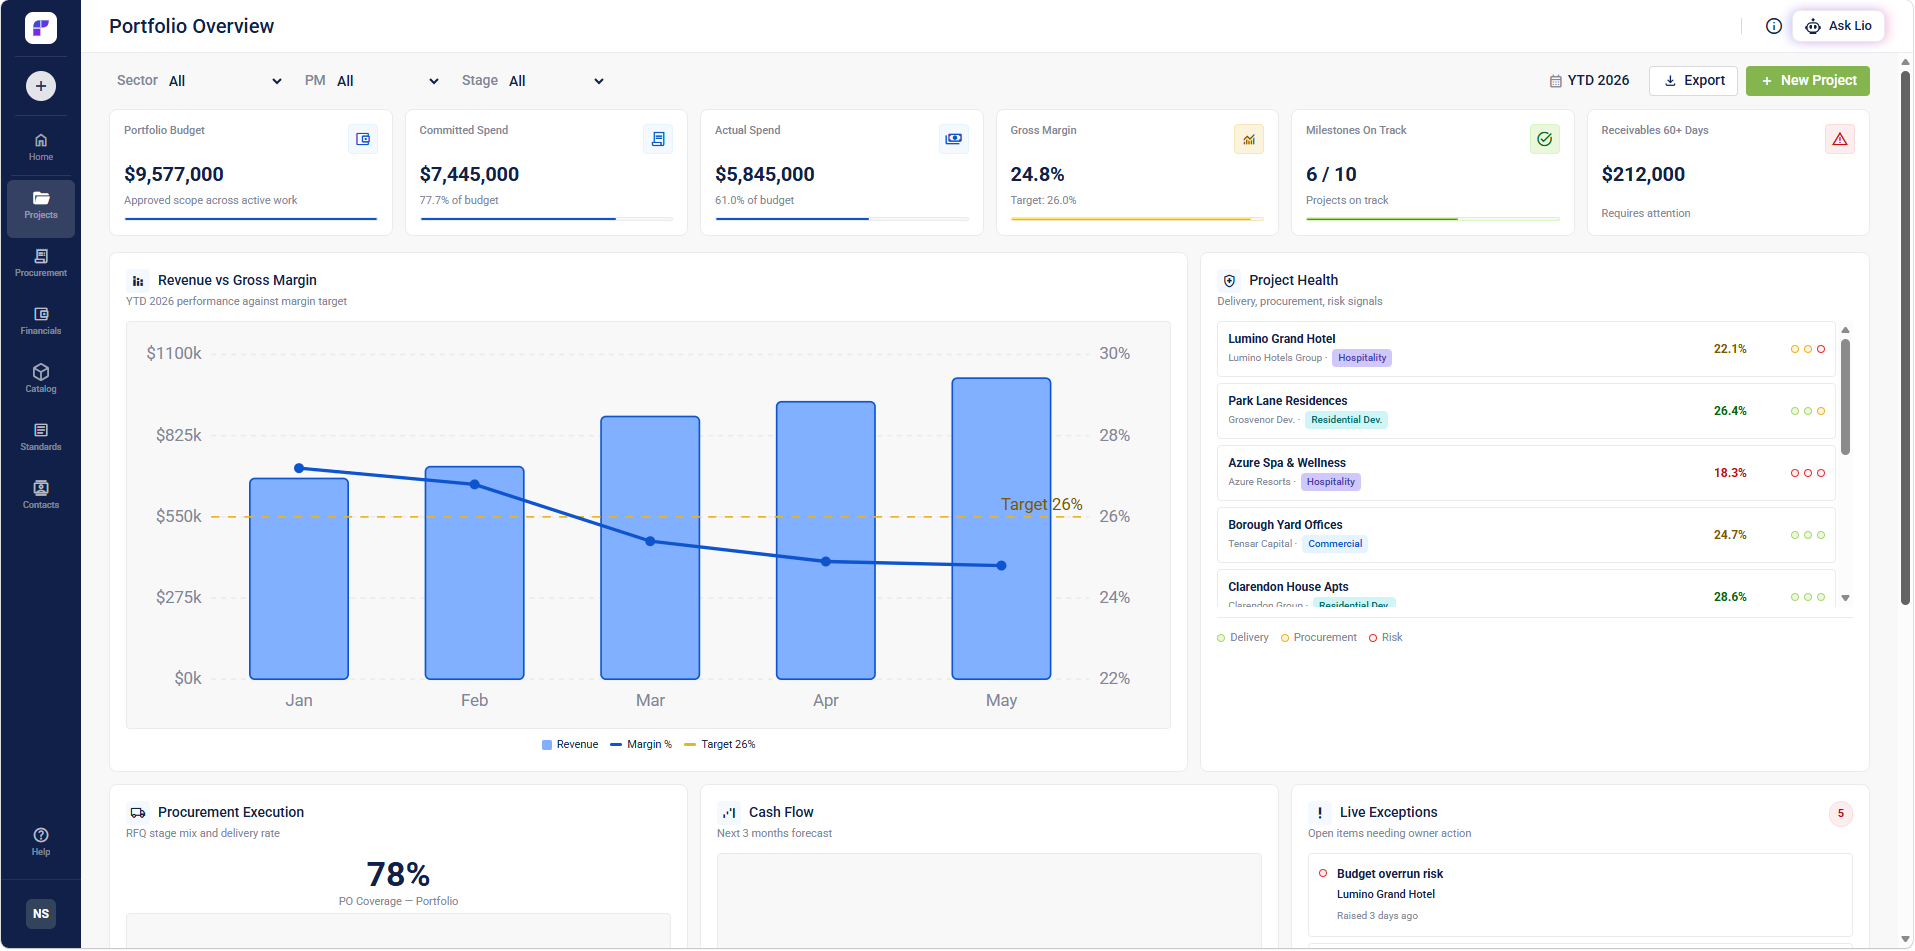Click the New Project button
The width and height of the screenshot is (1915, 951).
click(x=1808, y=81)
